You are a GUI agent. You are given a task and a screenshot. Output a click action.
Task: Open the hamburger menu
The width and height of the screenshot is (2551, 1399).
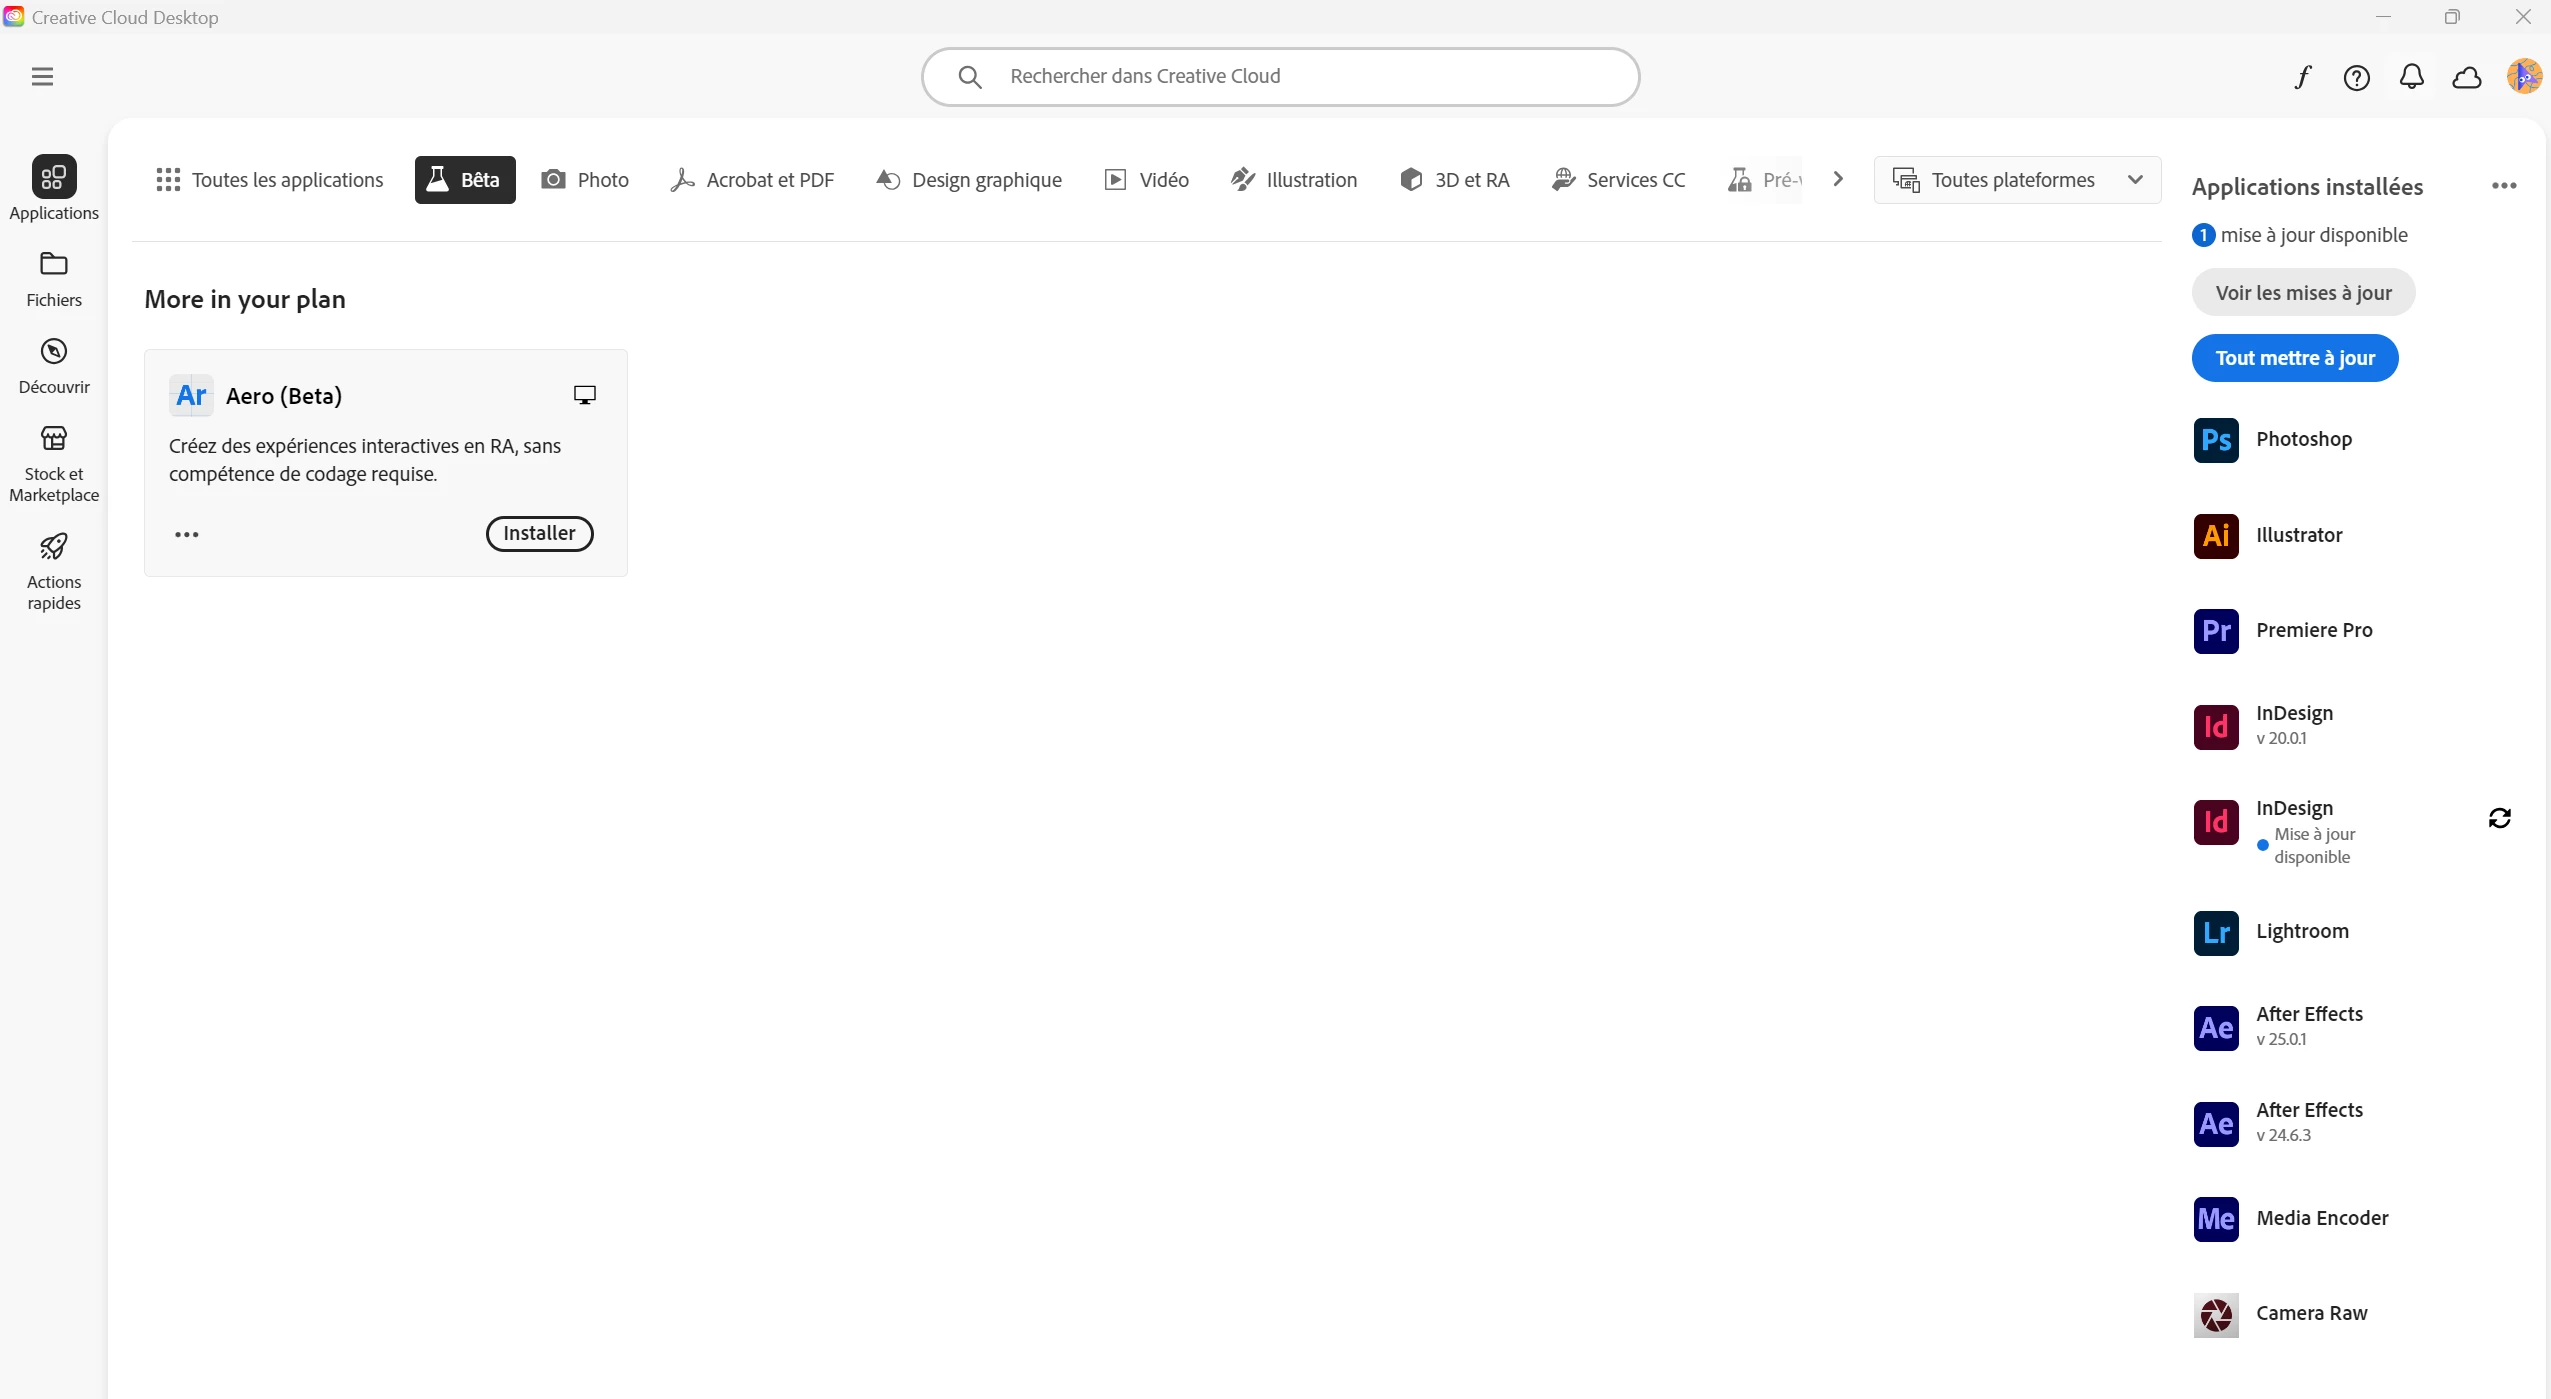42,77
